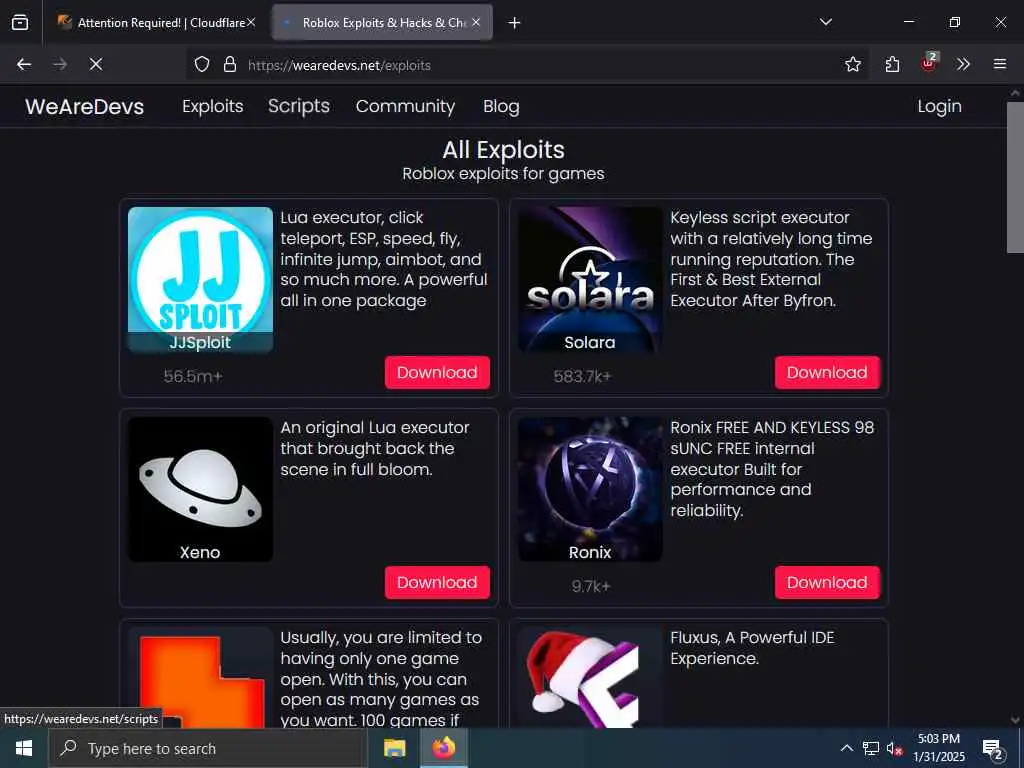Click Fluxus, A Powerful IDE Experience text
This screenshot has width=1024, height=768.
752,648
